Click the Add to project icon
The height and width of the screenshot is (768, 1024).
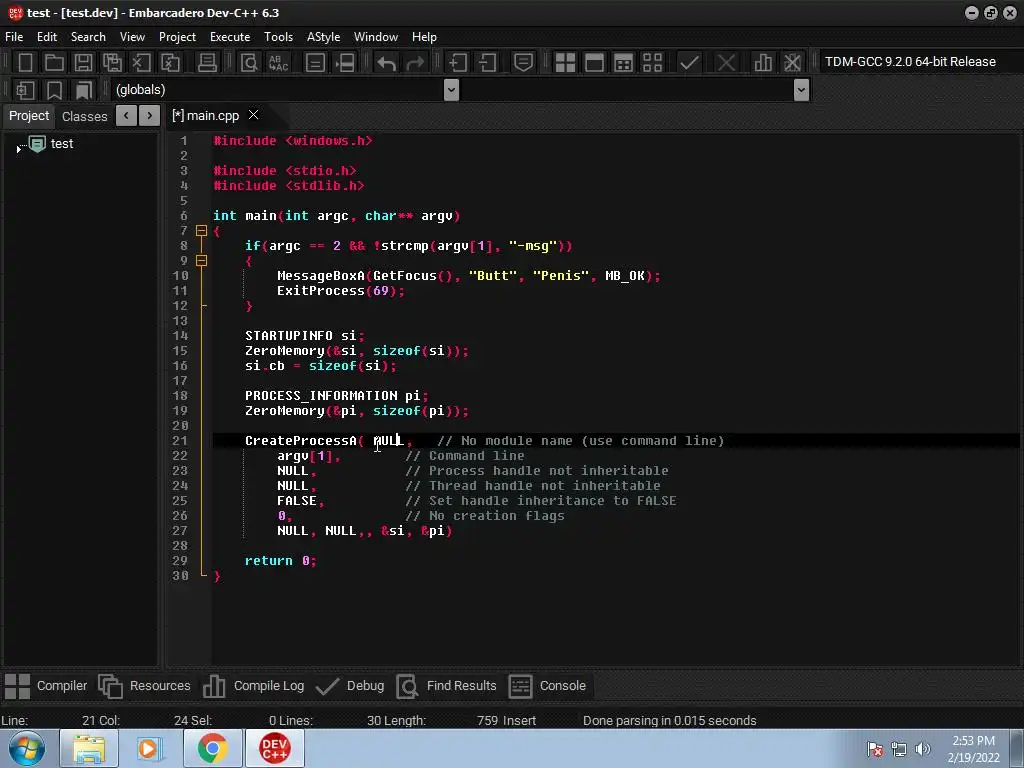[457, 62]
